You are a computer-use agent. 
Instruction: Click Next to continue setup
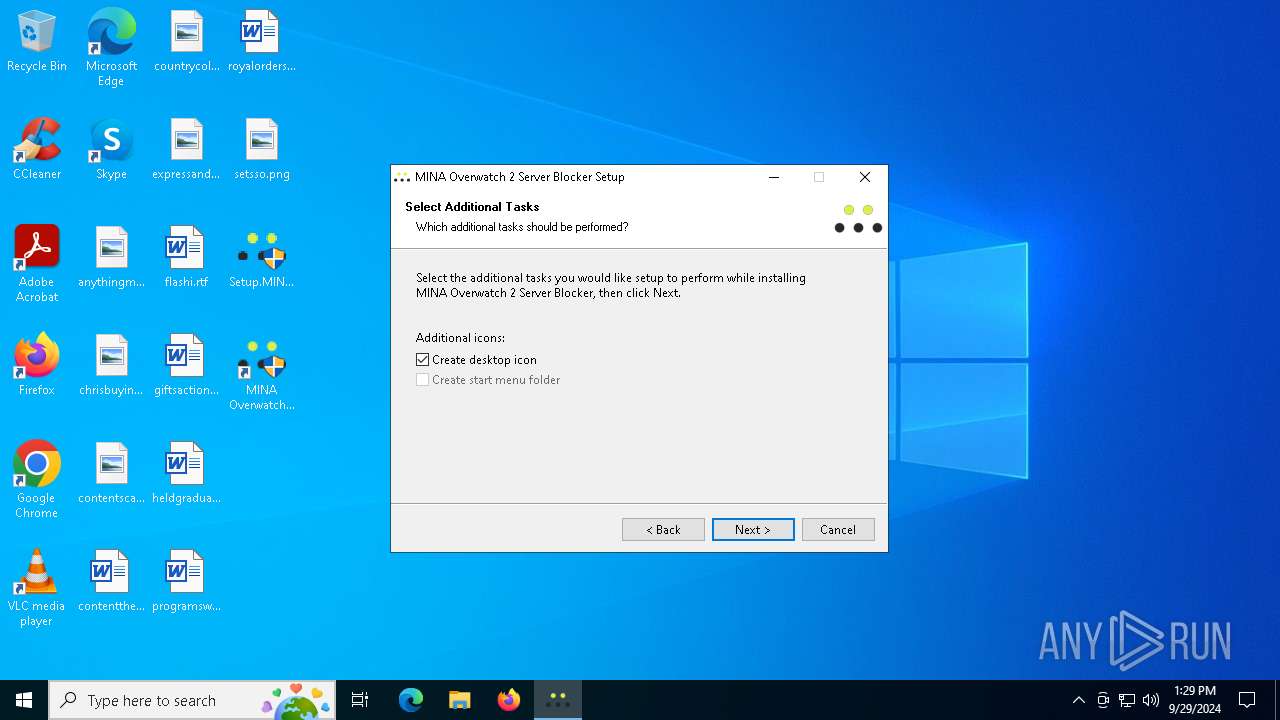point(753,530)
